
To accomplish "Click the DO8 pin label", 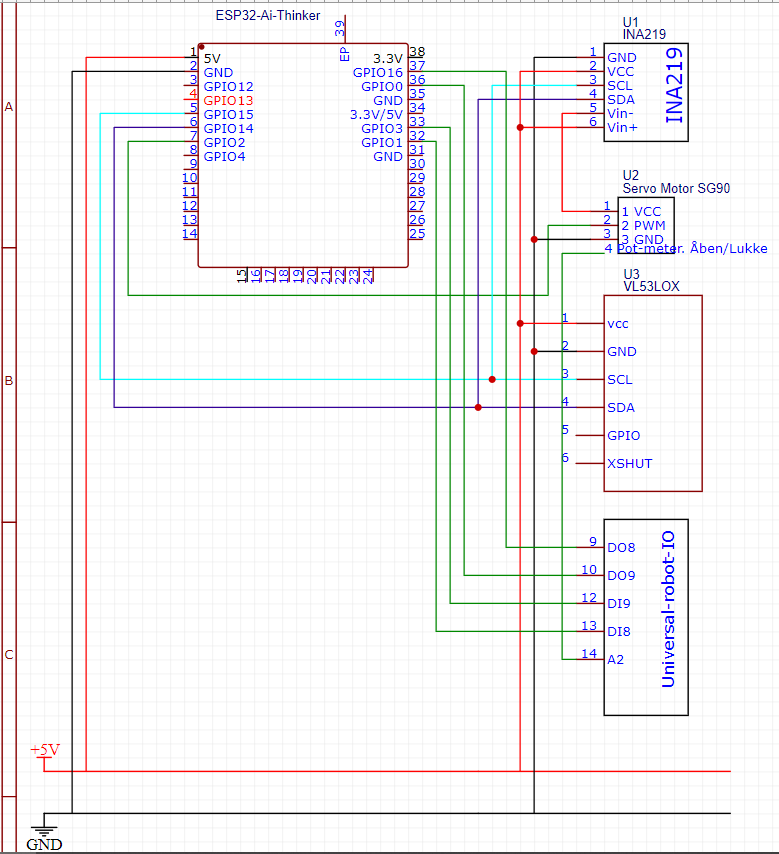I will [x=621, y=548].
